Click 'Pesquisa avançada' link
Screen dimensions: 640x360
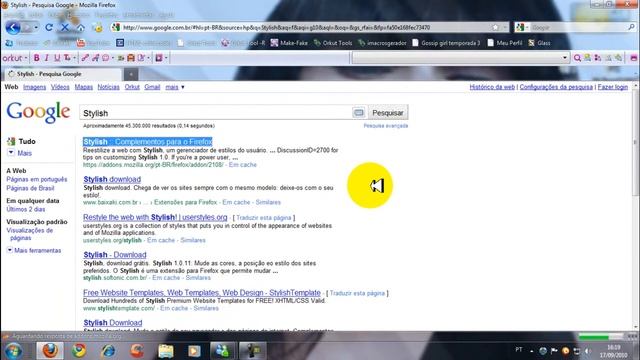tap(386, 126)
